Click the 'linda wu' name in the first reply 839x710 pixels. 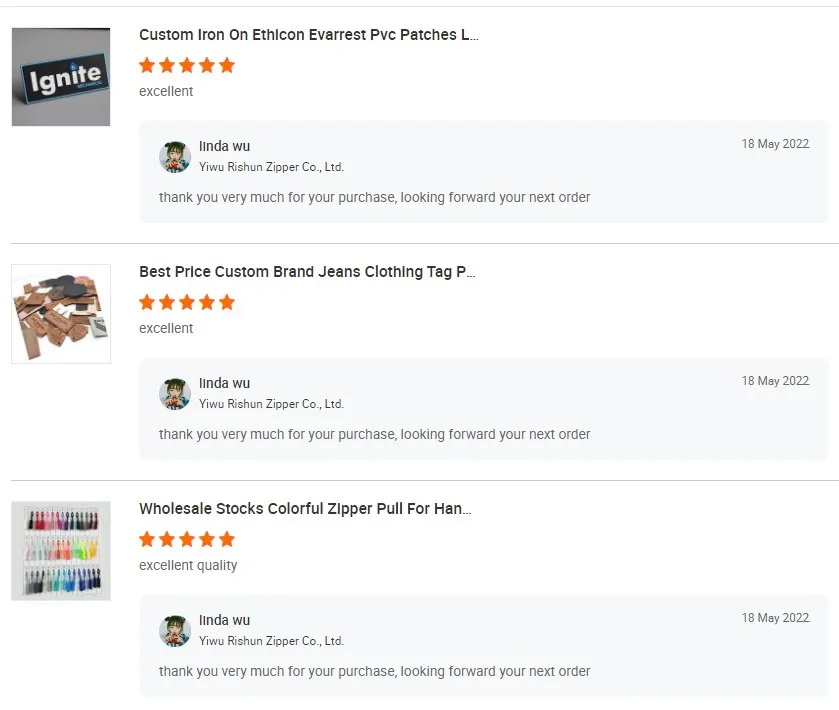pyautogui.click(x=224, y=147)
